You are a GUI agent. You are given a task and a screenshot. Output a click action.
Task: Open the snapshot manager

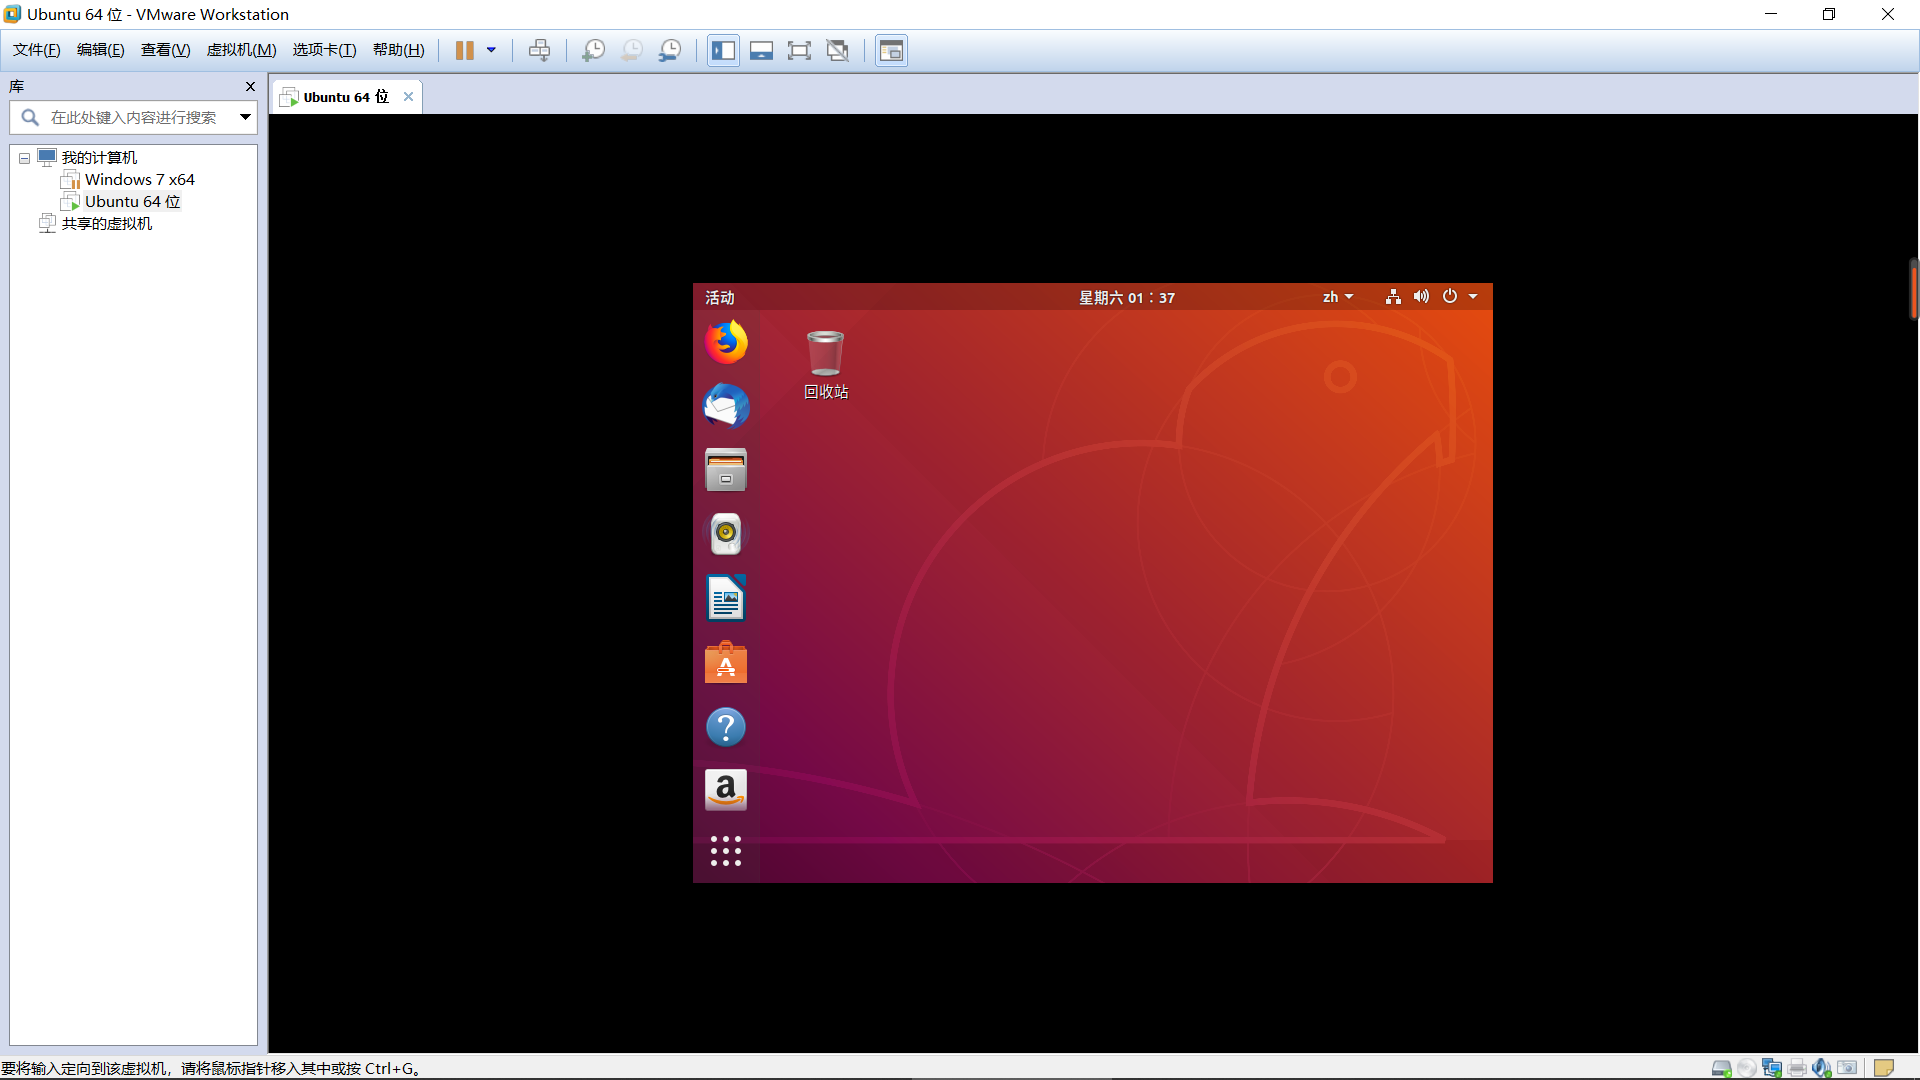tap(670, 50)
